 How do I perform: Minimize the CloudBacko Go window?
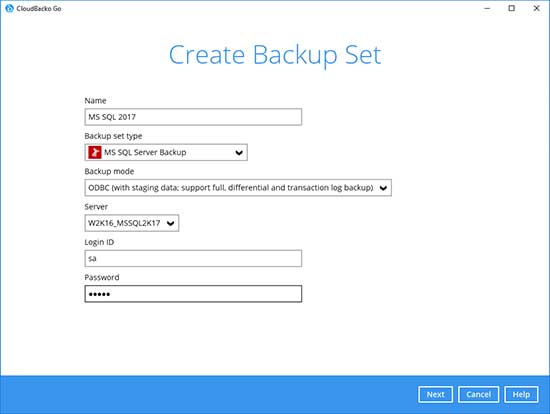click(487, 8)
